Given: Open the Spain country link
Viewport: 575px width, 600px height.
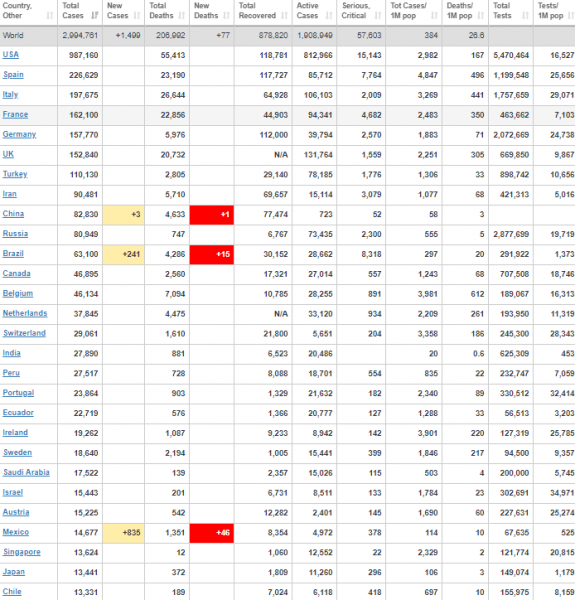Looking at the screenshot, I should (13, 75).
